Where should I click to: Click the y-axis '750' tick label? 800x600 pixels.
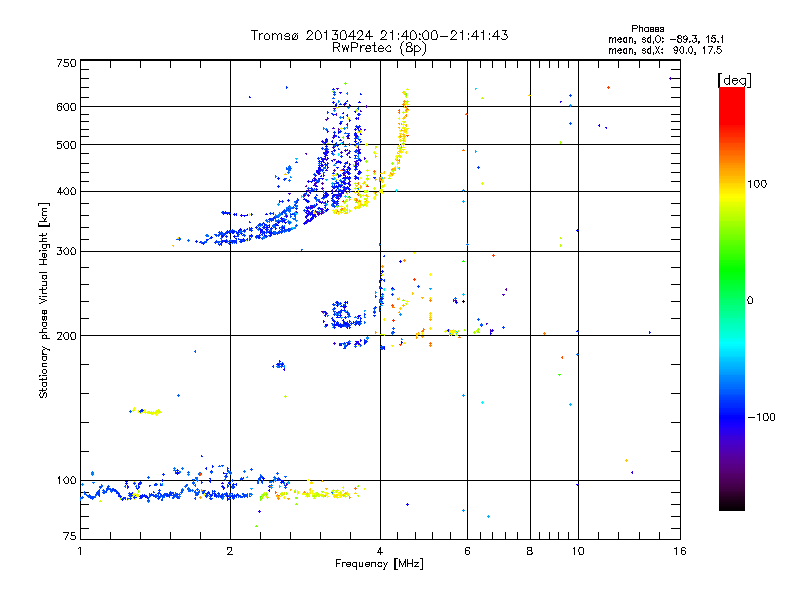coord(67,63)
